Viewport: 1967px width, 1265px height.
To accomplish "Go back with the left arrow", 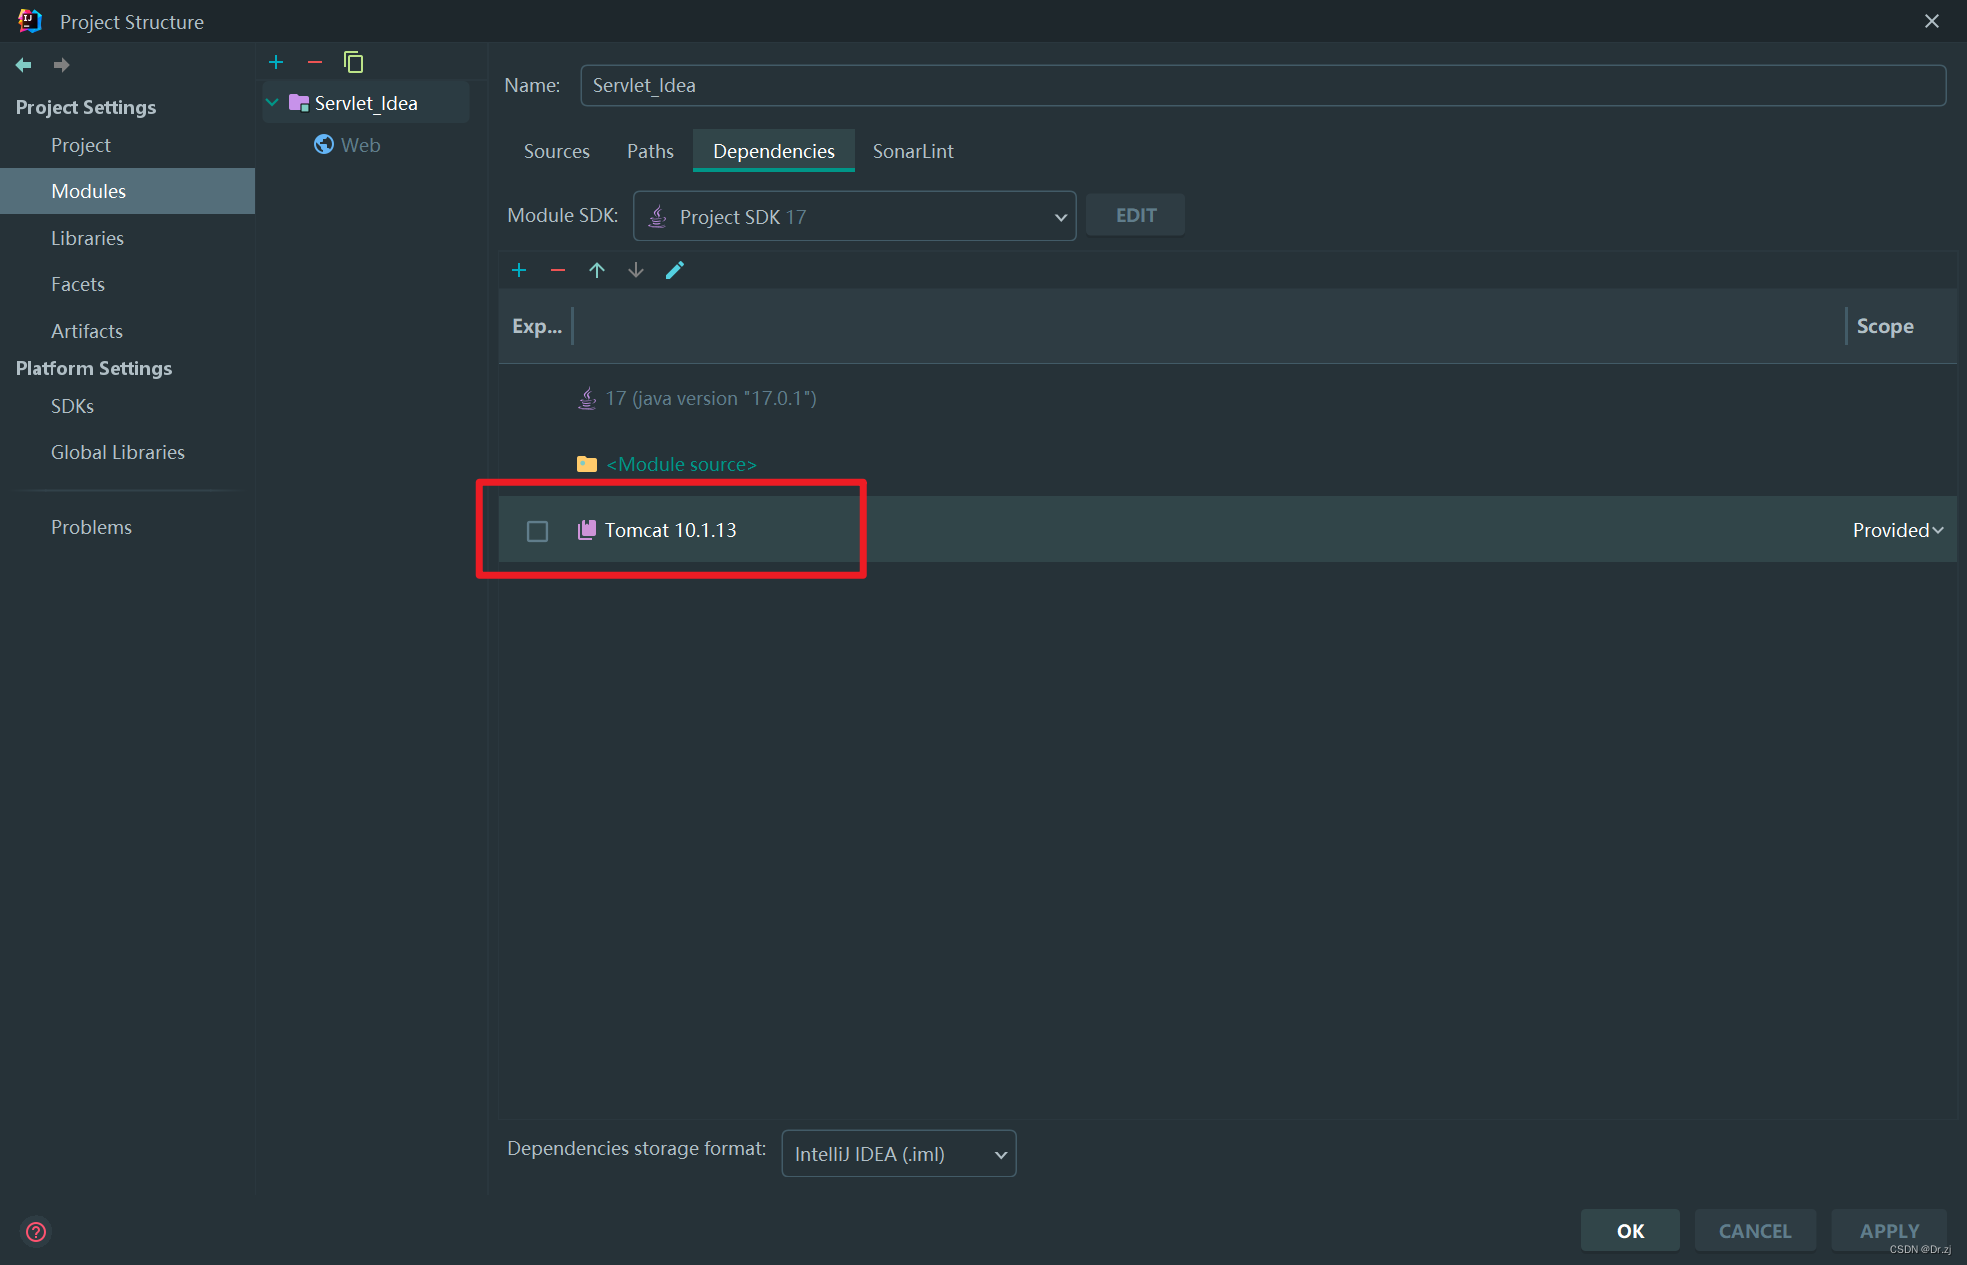I will click(24, 65).
